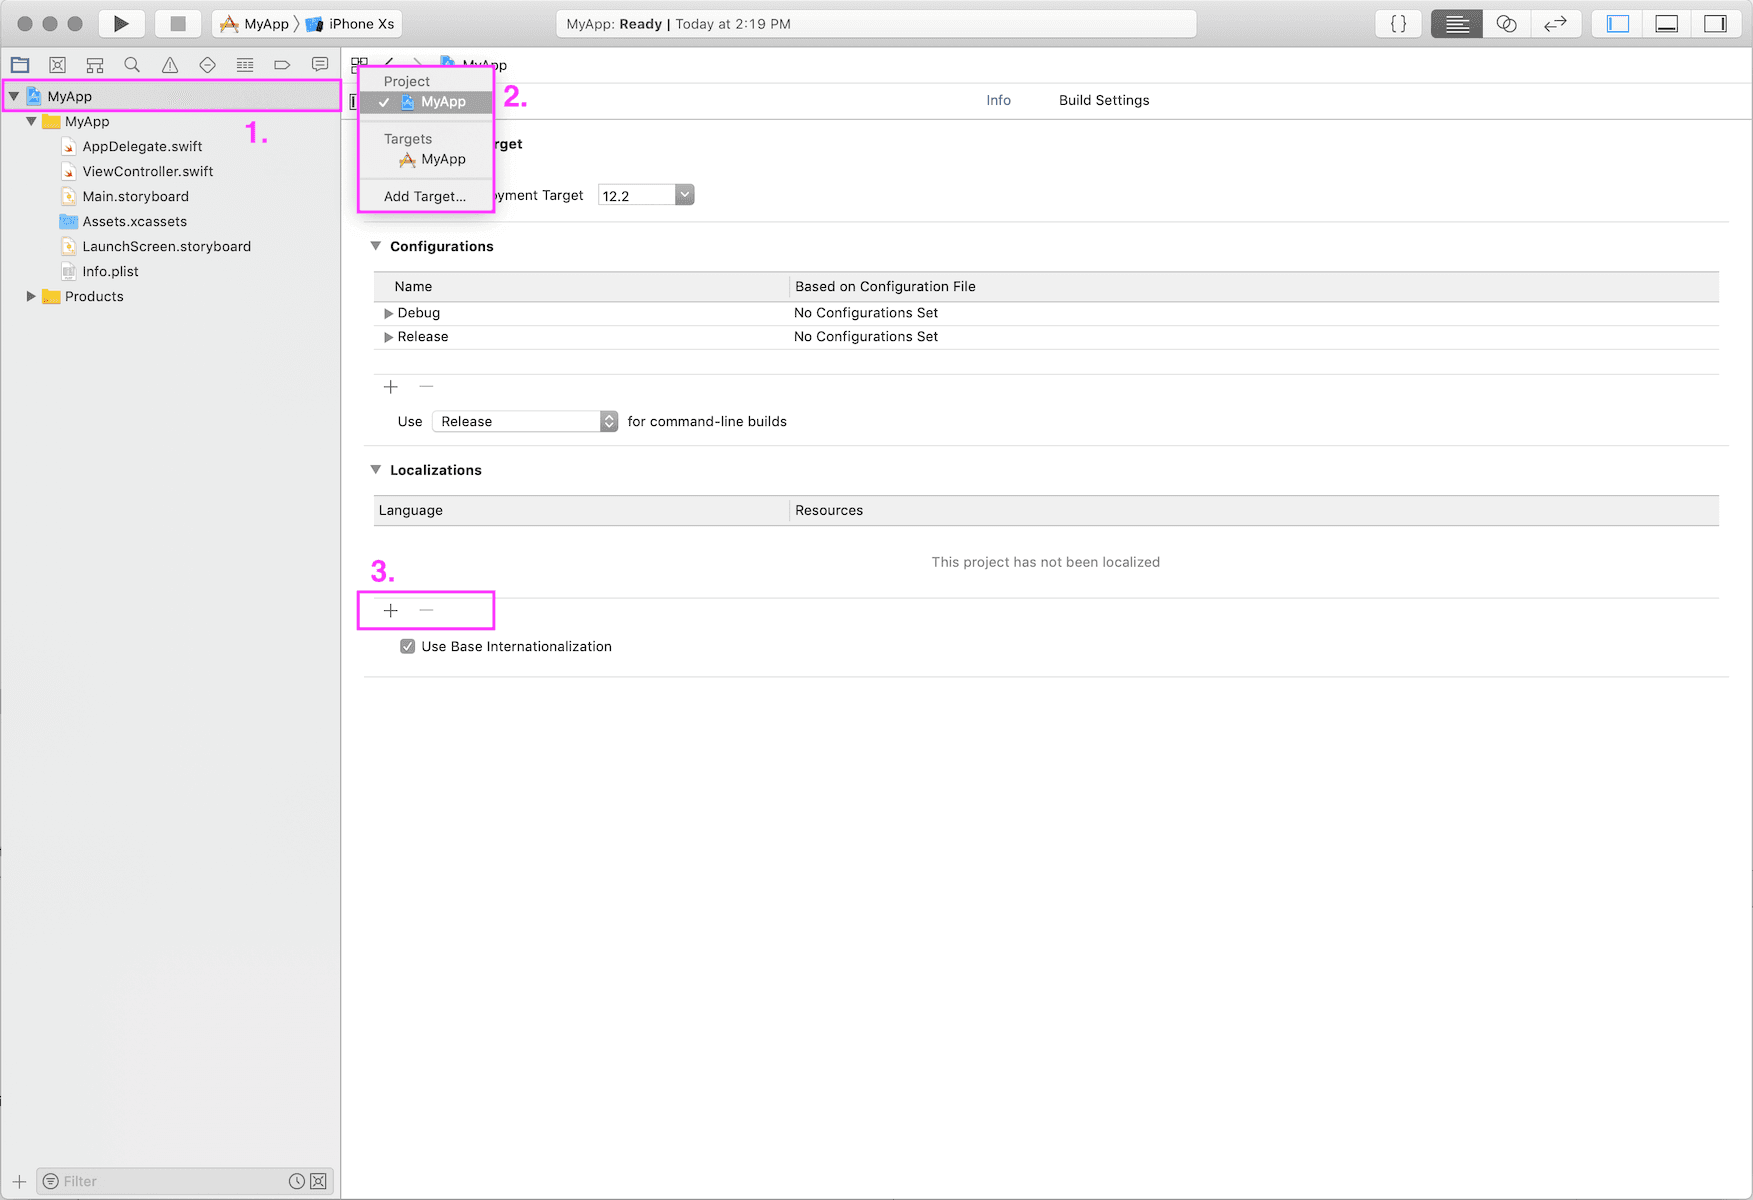Toggle the right Inspector panel
This screenshot has width=1753, height=1200.
tap(1715, 24)
